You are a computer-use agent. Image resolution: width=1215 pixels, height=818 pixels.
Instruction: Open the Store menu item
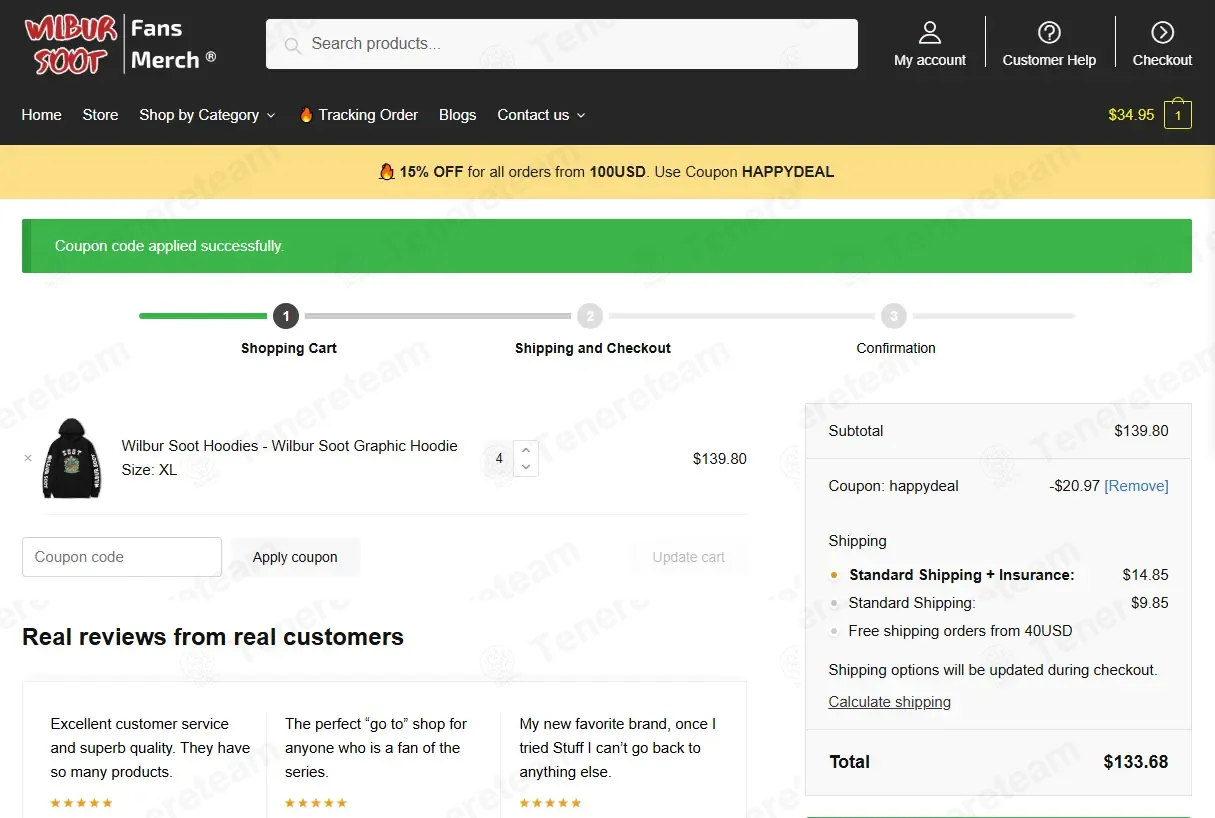tap(100, 115)
